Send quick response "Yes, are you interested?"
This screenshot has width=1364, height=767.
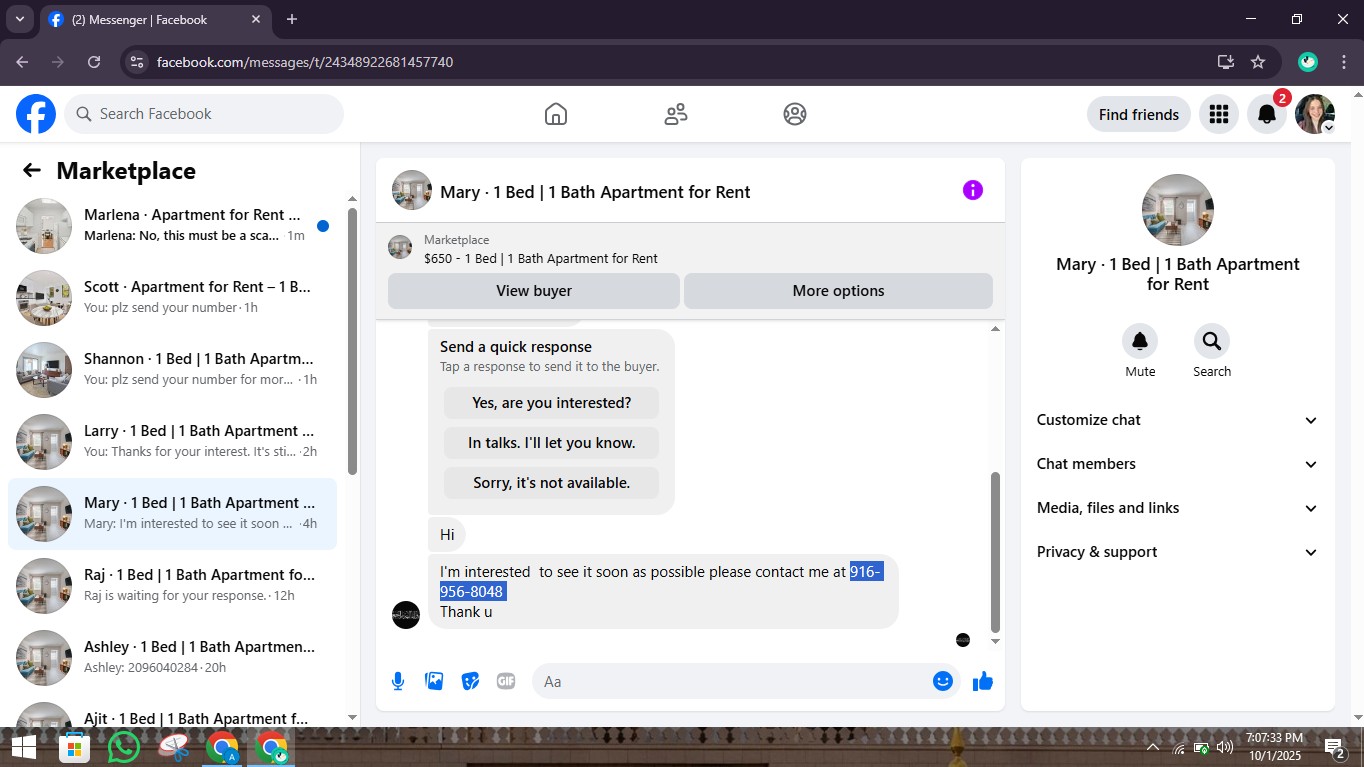coord(552,403)
